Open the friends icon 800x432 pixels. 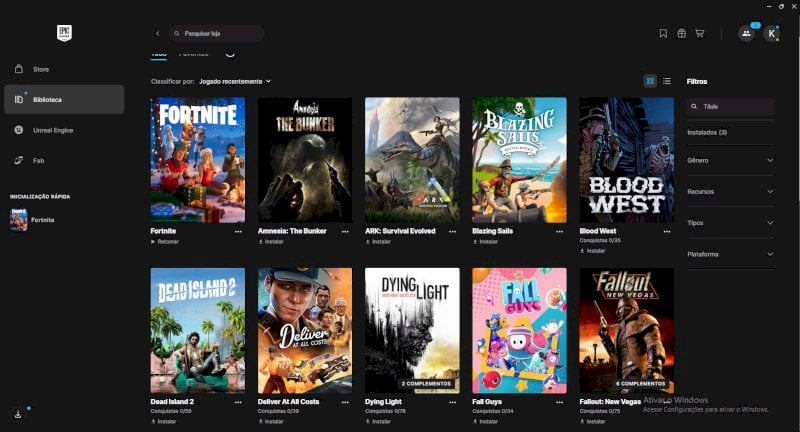(746, 34)
